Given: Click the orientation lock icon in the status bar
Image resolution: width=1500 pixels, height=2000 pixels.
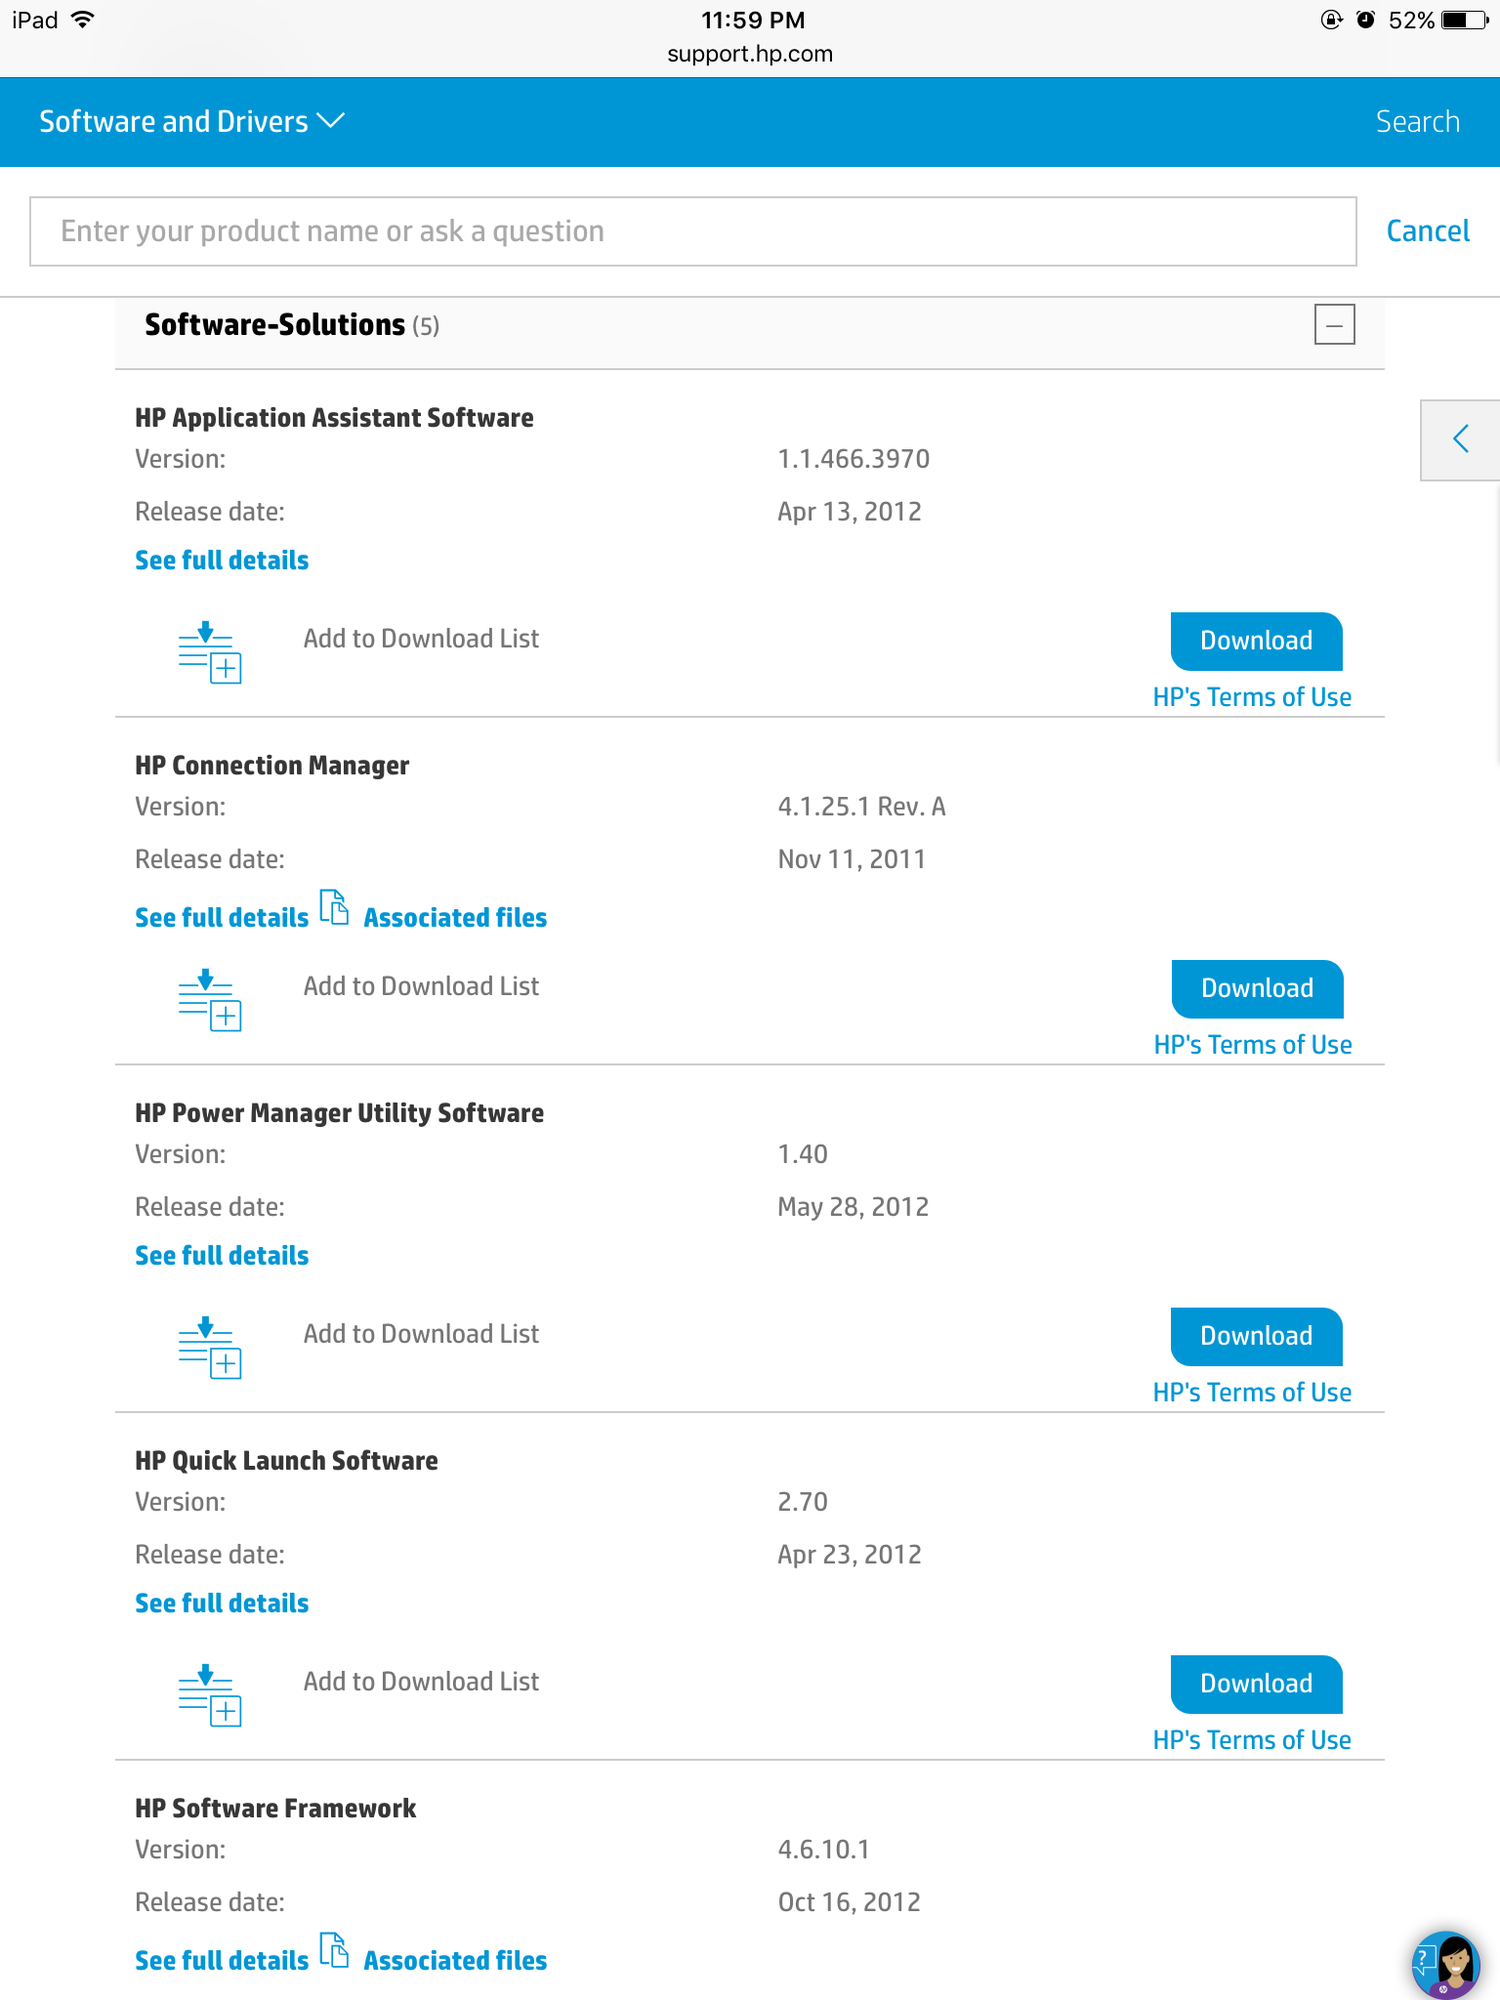Looking at the screenshot, I should pos(1330,19).
